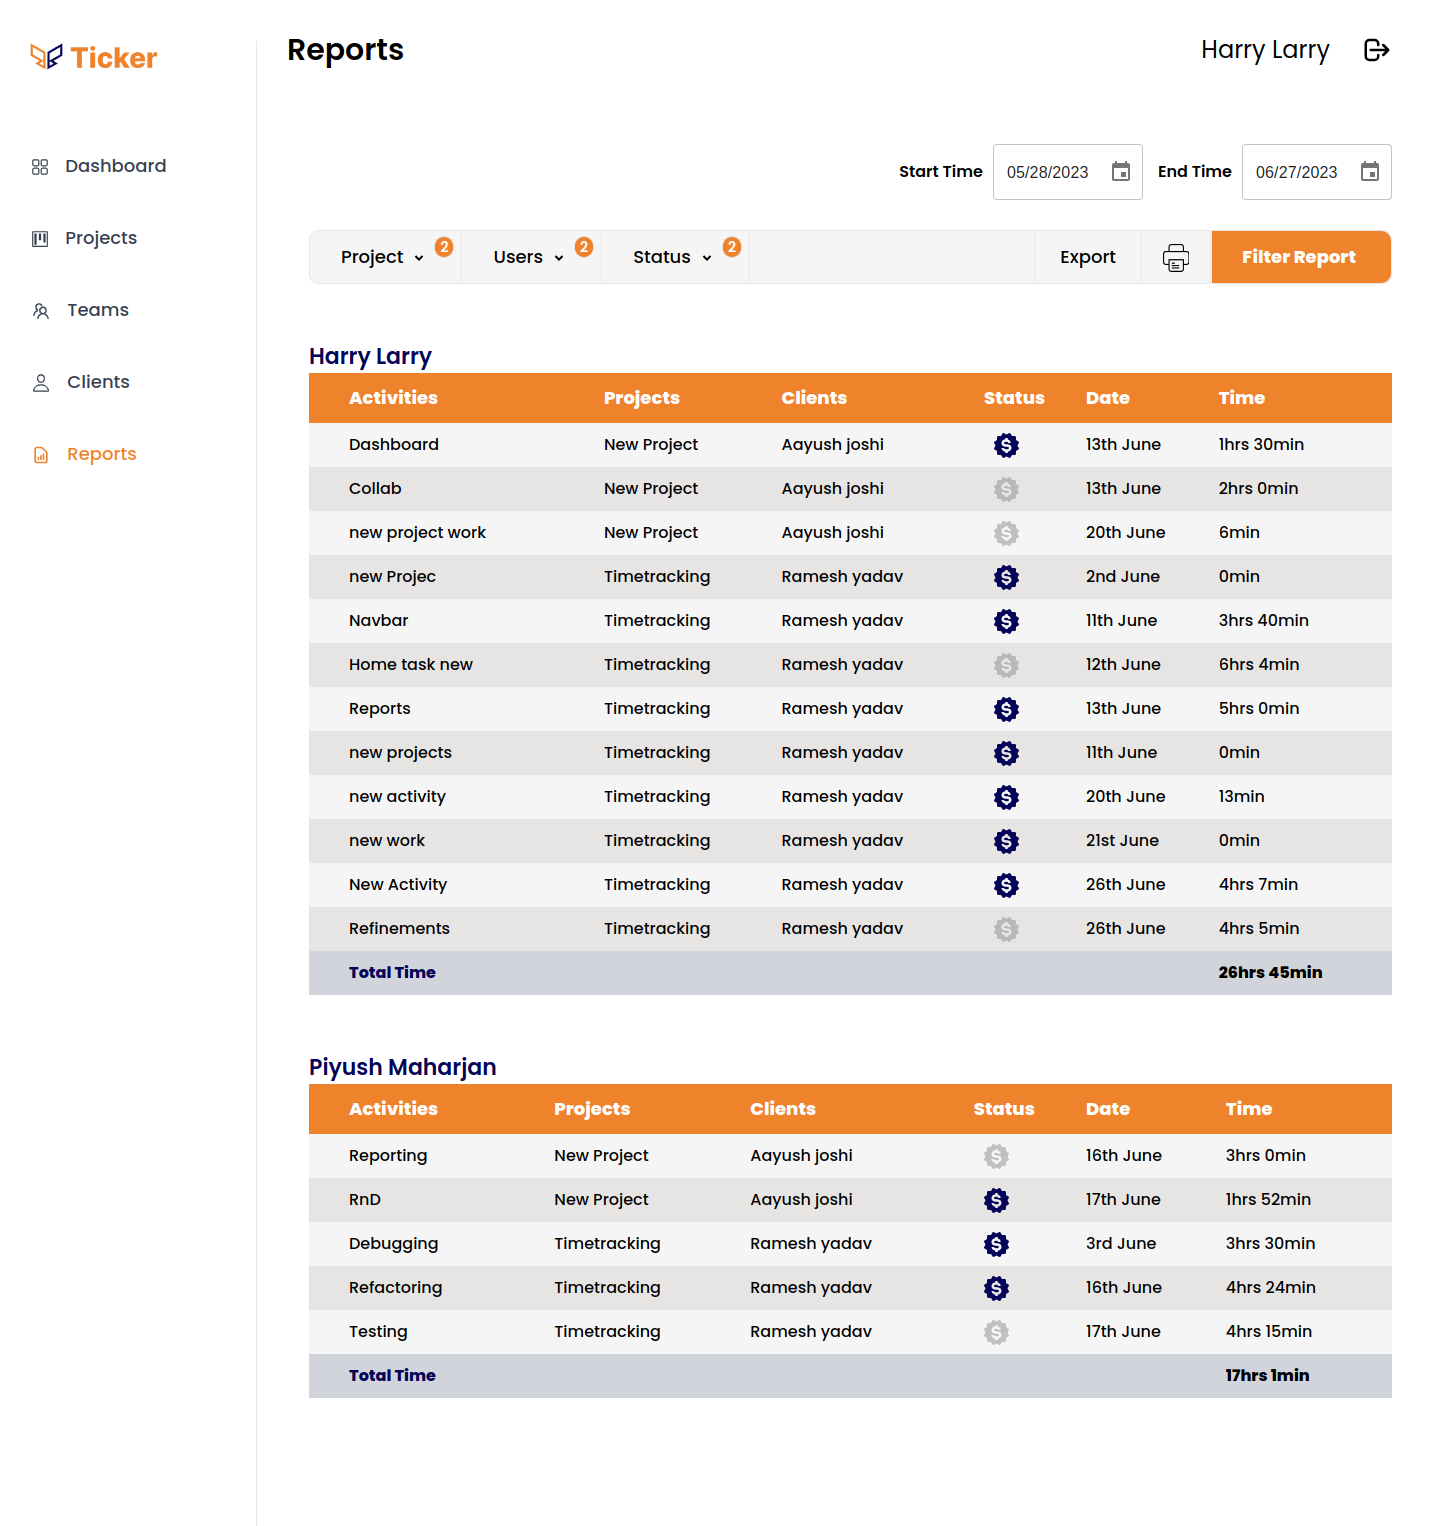Click the End Time date field 06/27/2023
Image resolution: width=1440 pixels, height=1526 pixels.
tap(1316, 172)
